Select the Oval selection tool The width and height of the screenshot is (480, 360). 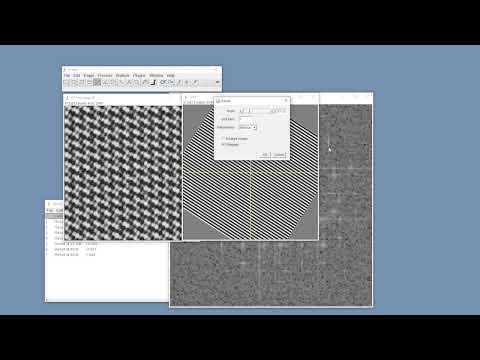click(73, 82)
